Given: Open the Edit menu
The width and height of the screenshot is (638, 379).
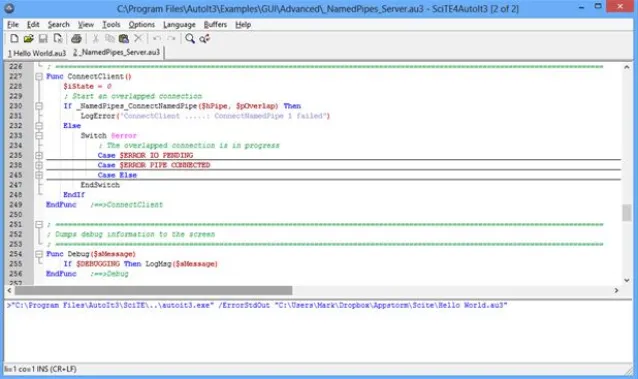Looking at the screenshot, I should (33, 24).
